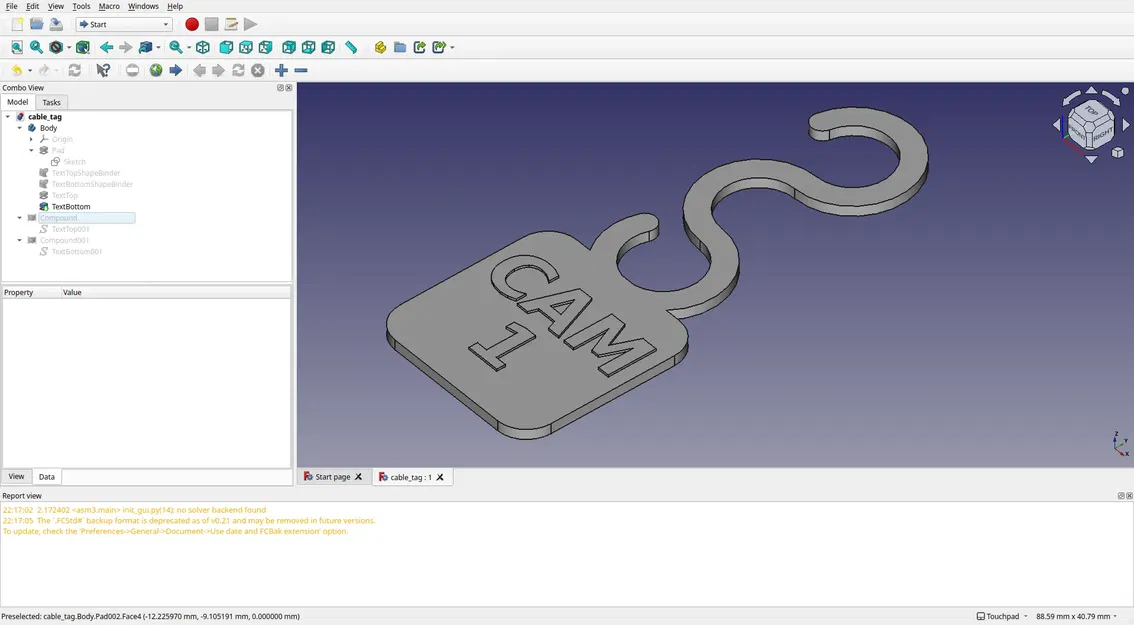Start recording a macro
Image resolution: width=1134 pixels, height=625 pixels.
coord(191,24)
